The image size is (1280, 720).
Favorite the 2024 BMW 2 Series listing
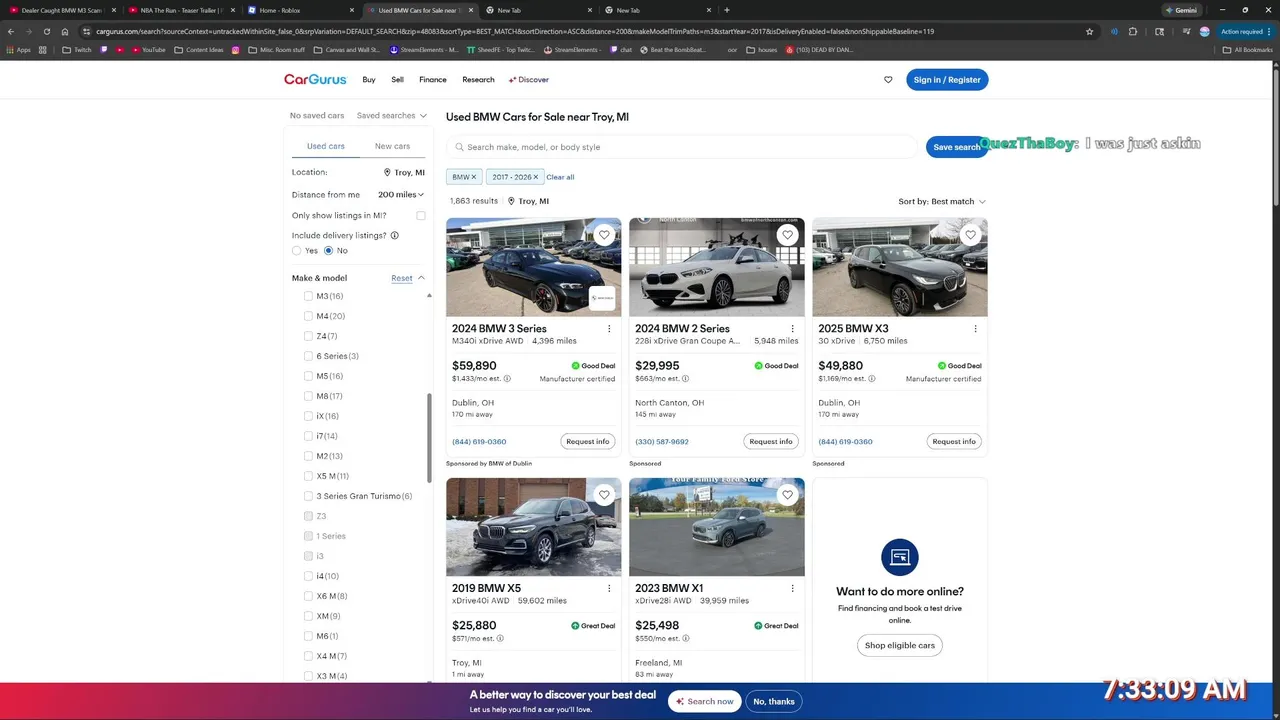click(787, 235)
